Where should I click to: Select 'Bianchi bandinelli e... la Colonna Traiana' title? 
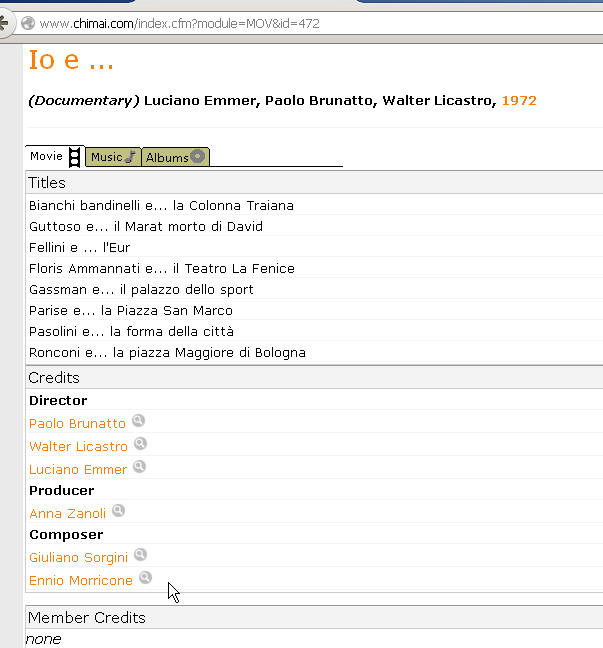161,205
